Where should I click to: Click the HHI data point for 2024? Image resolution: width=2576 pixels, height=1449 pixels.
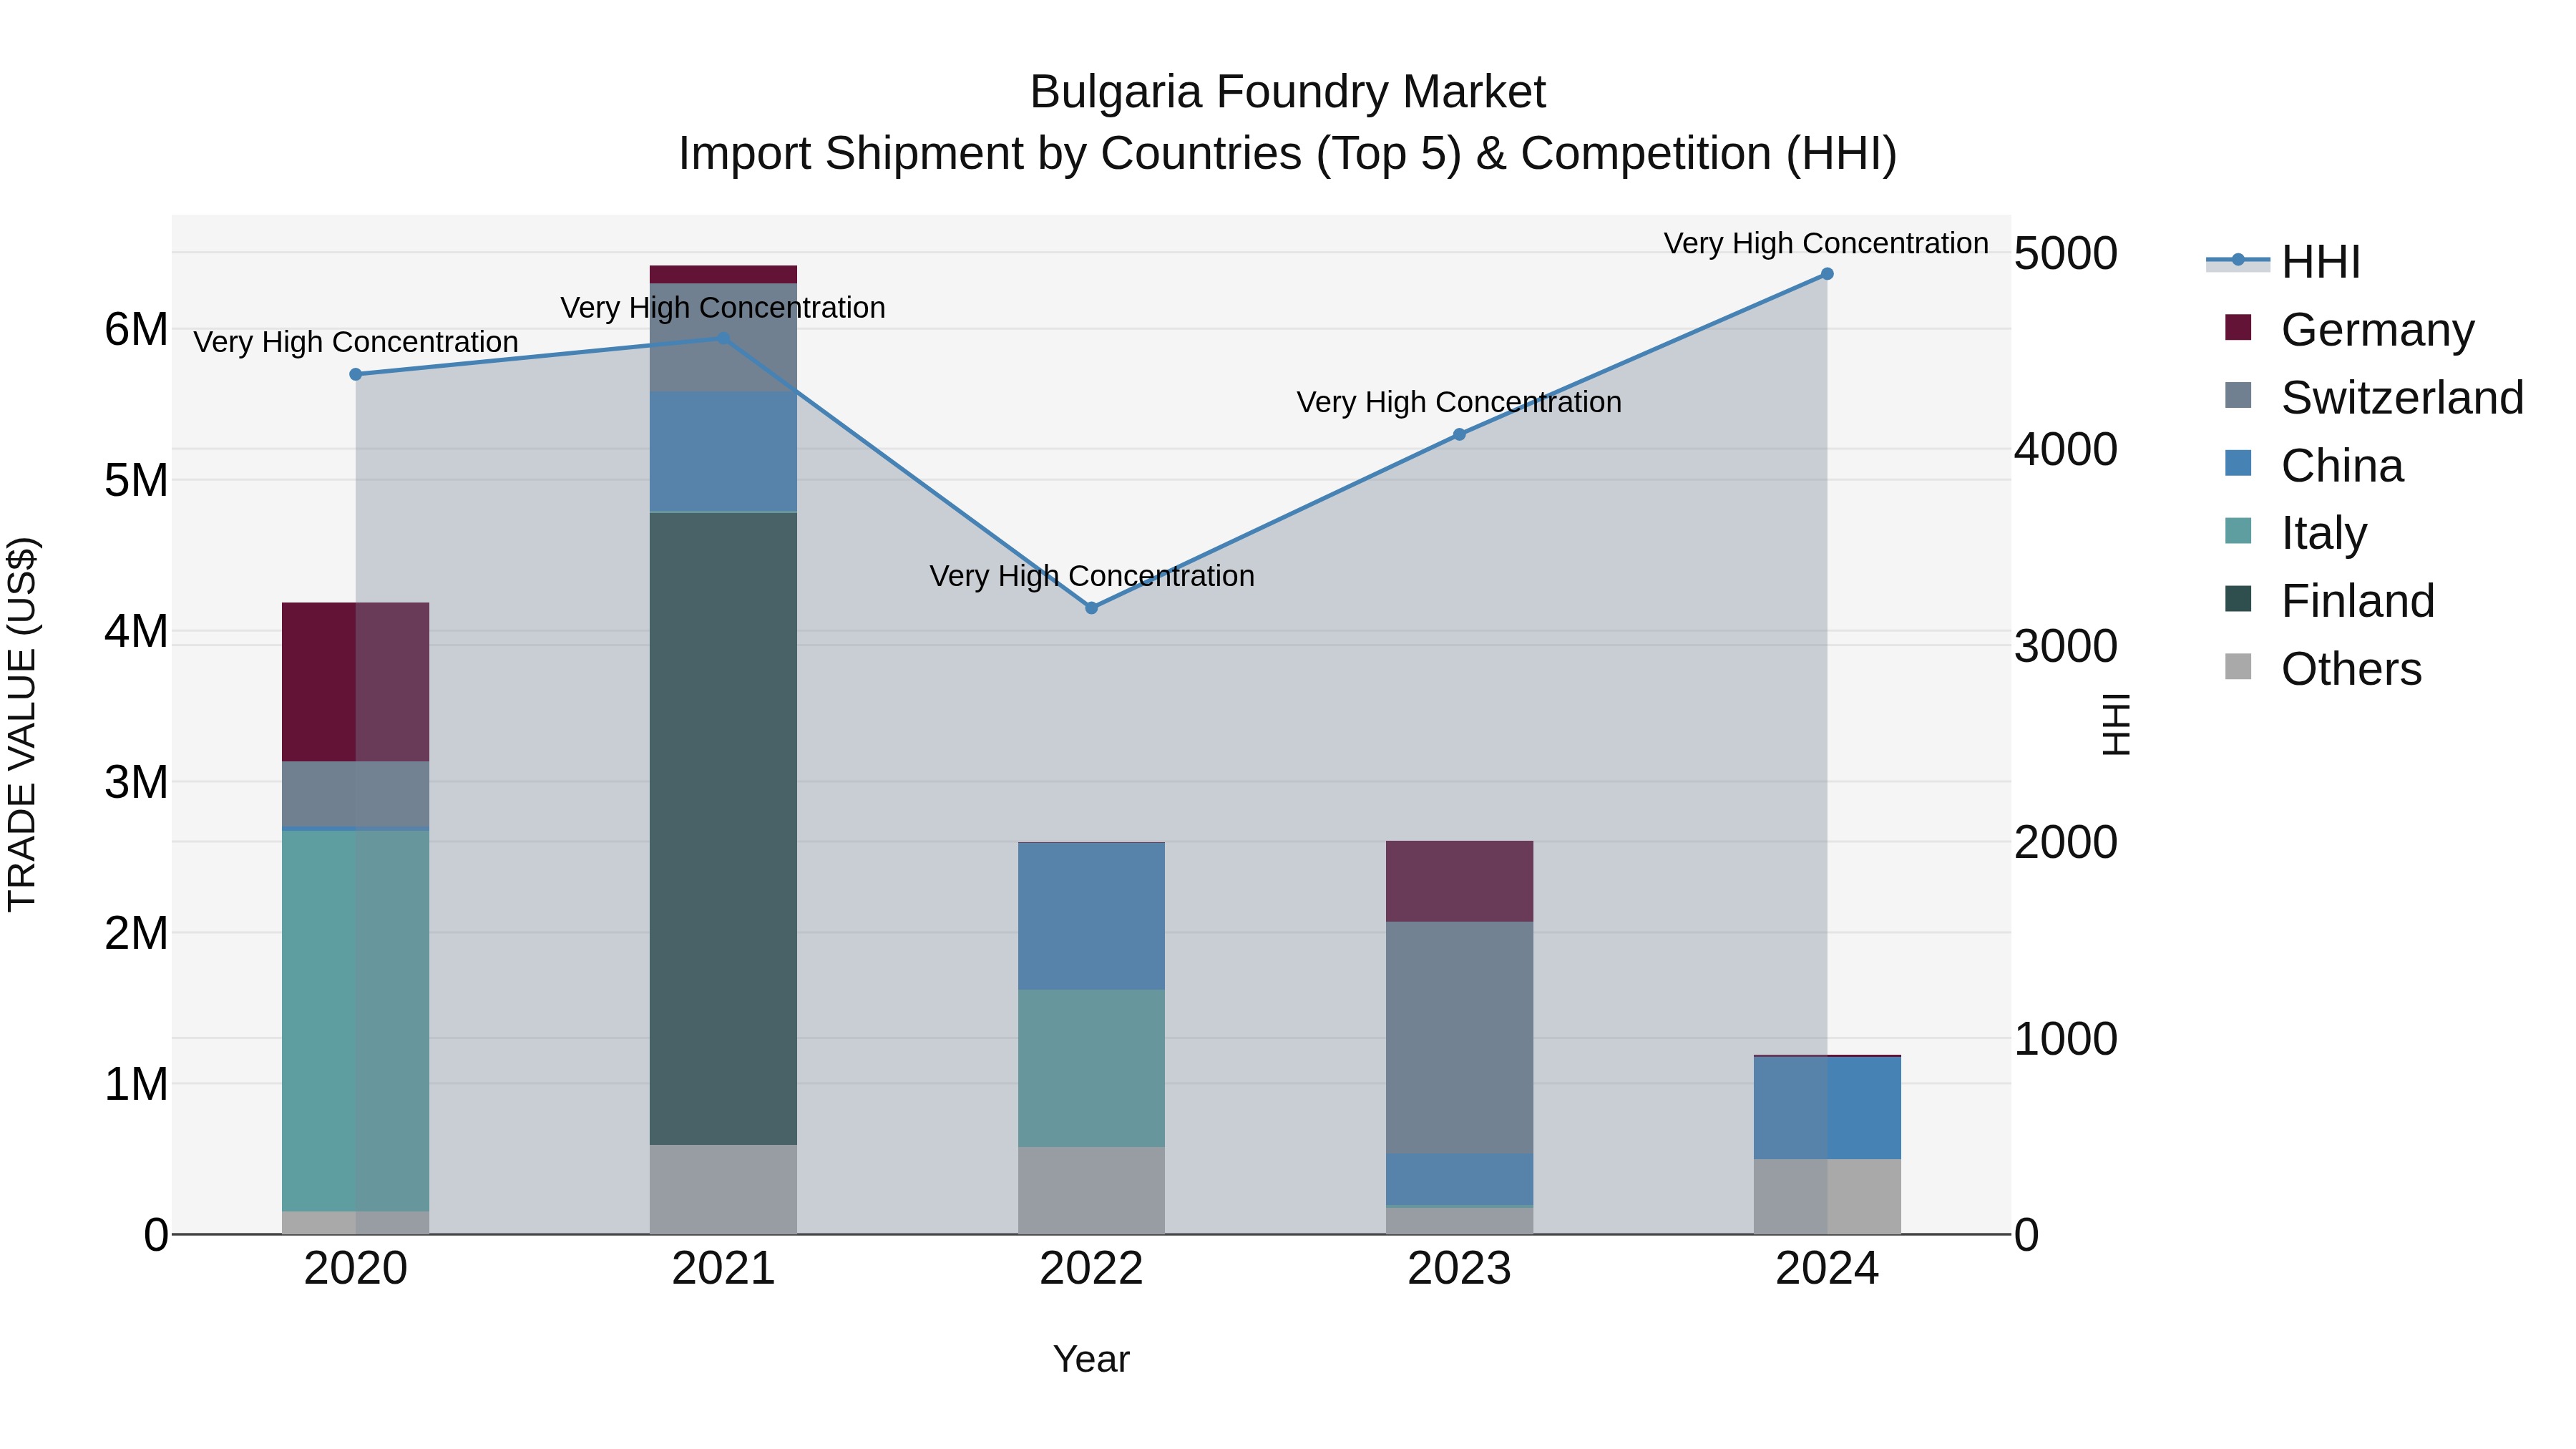(x=1827, y=274)
